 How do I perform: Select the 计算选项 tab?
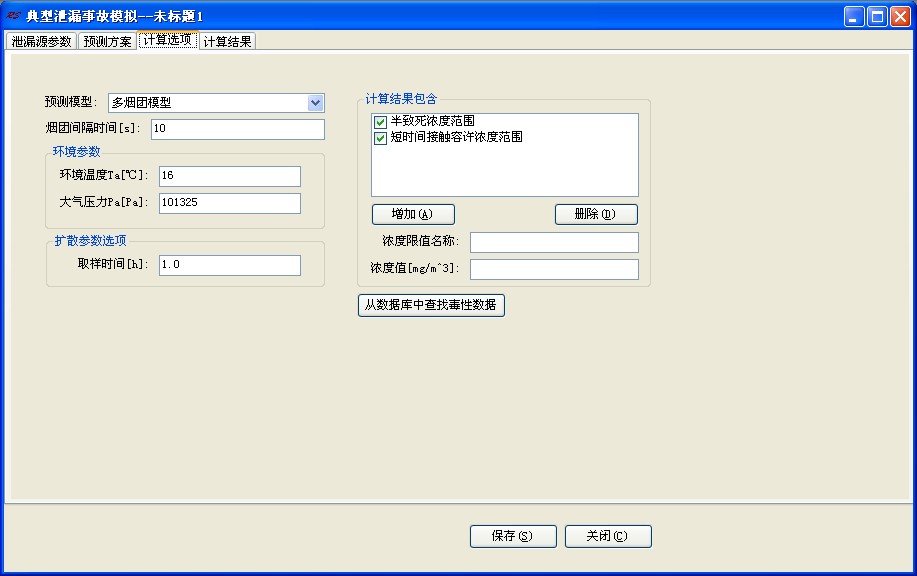click(167, 40)
